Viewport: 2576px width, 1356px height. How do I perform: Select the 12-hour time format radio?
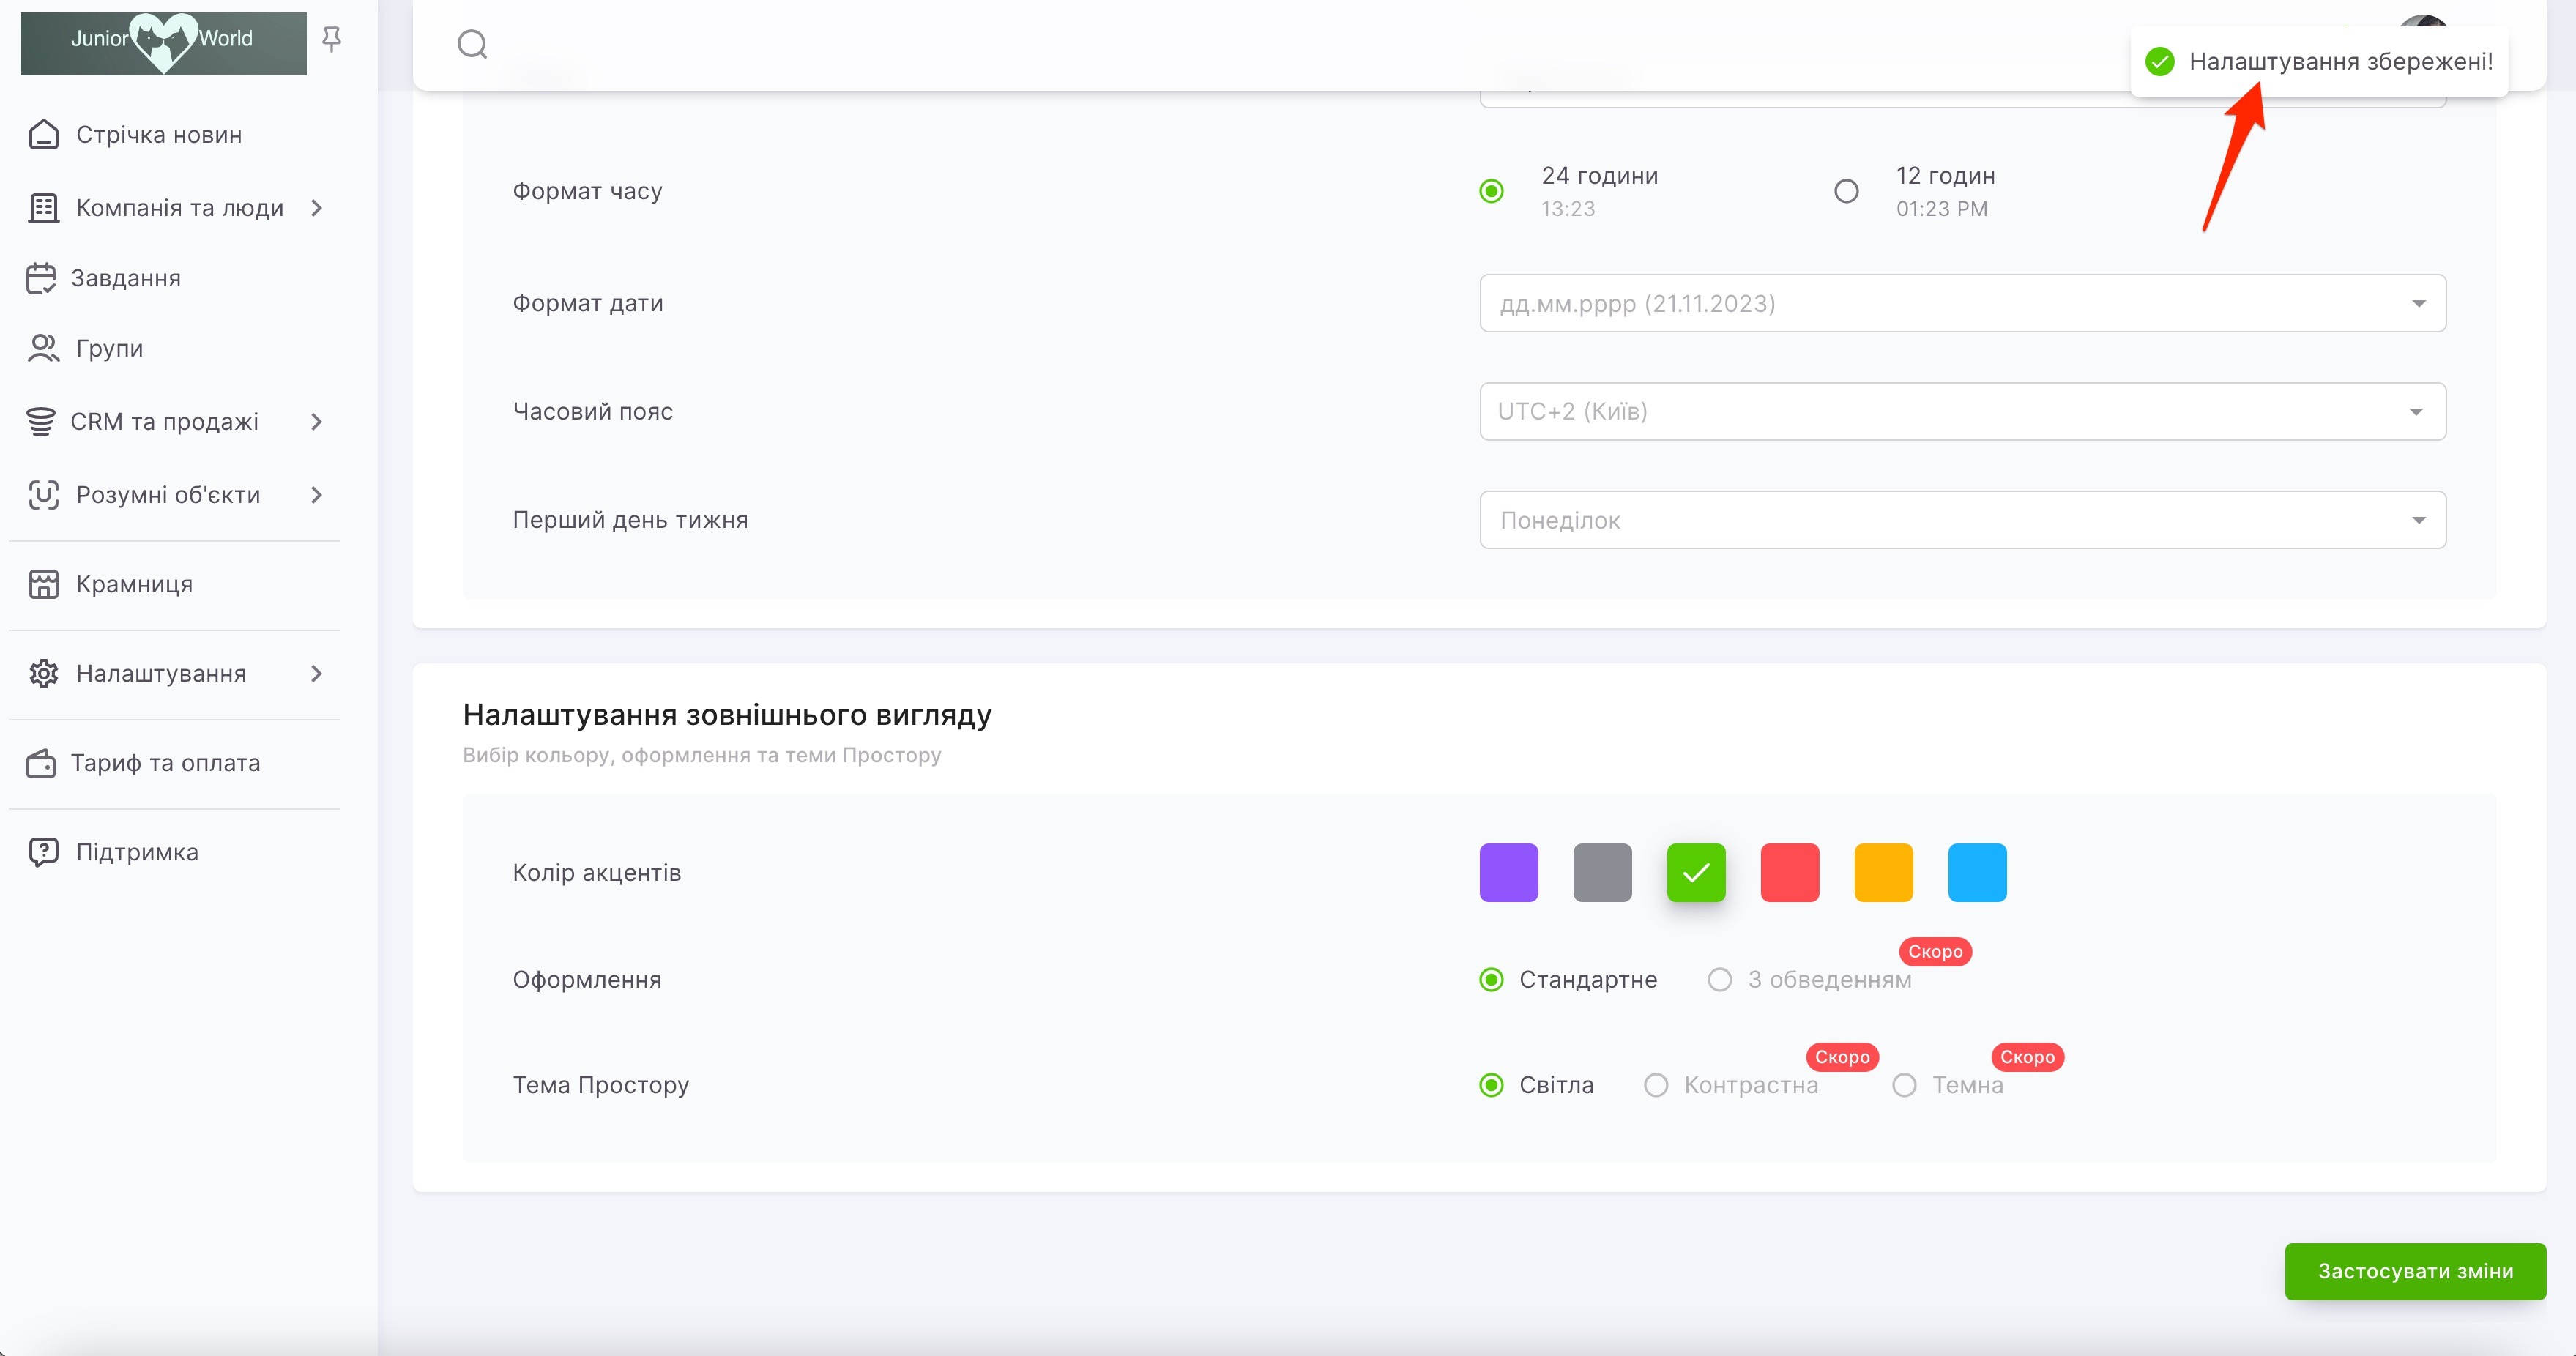(x=1846, y=191)
